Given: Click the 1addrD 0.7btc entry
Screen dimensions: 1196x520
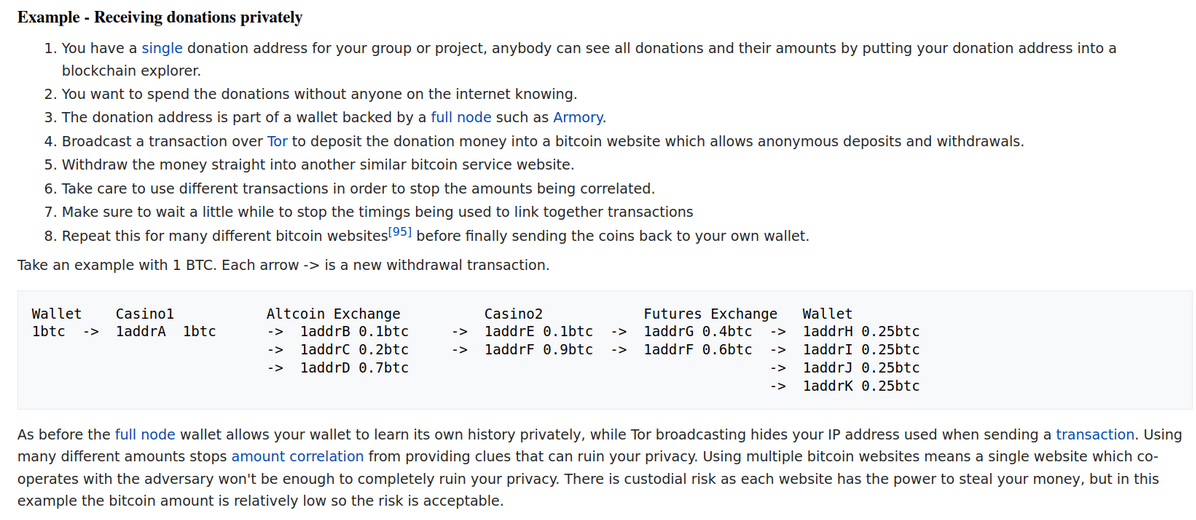Looking at the screenshot, I should click(354, 368).
